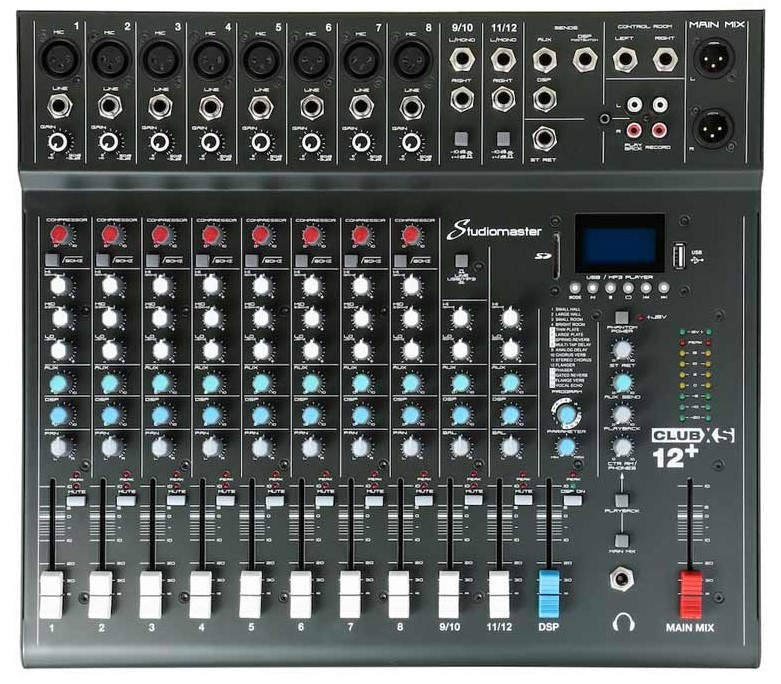Click the 9/10 BAL knob
Viewport: 781px width, 684px height.
461,447
